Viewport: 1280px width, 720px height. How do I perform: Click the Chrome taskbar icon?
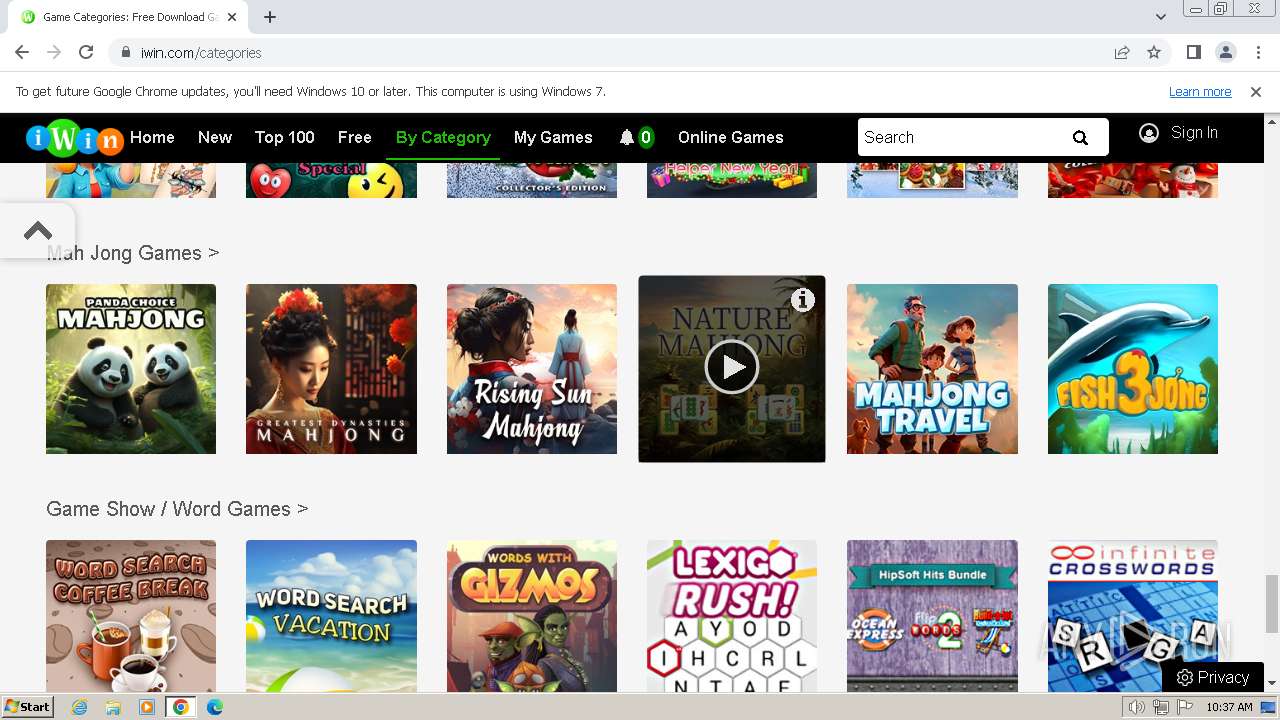180,707
